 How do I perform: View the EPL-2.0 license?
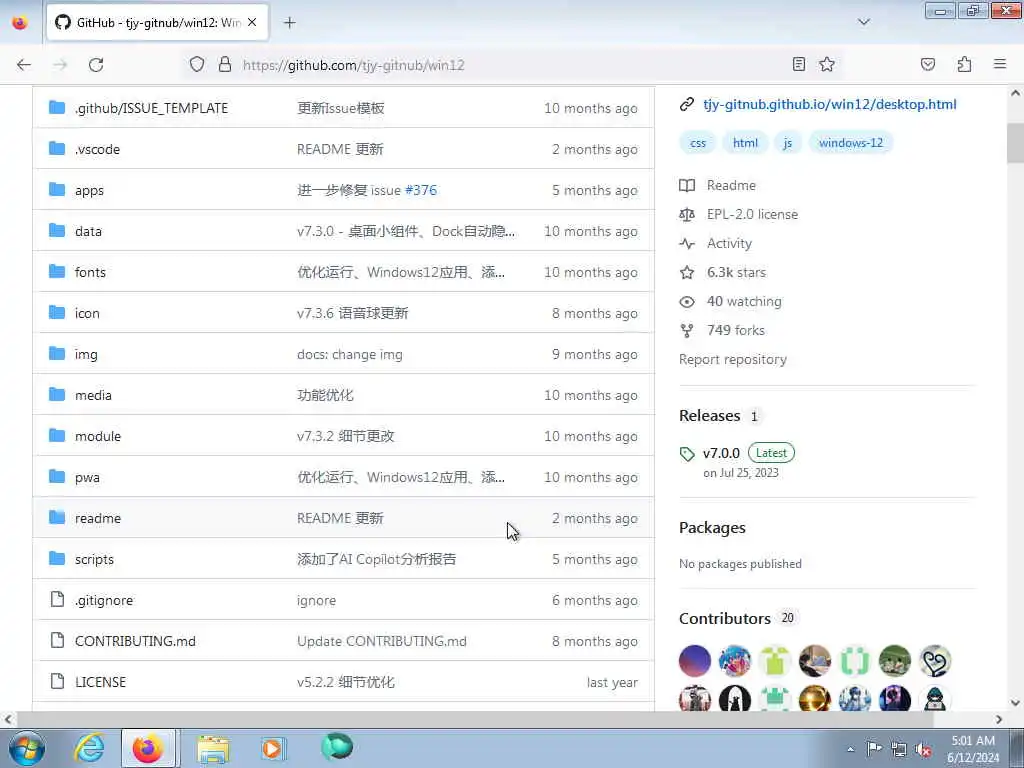click(x=739, y=214)
